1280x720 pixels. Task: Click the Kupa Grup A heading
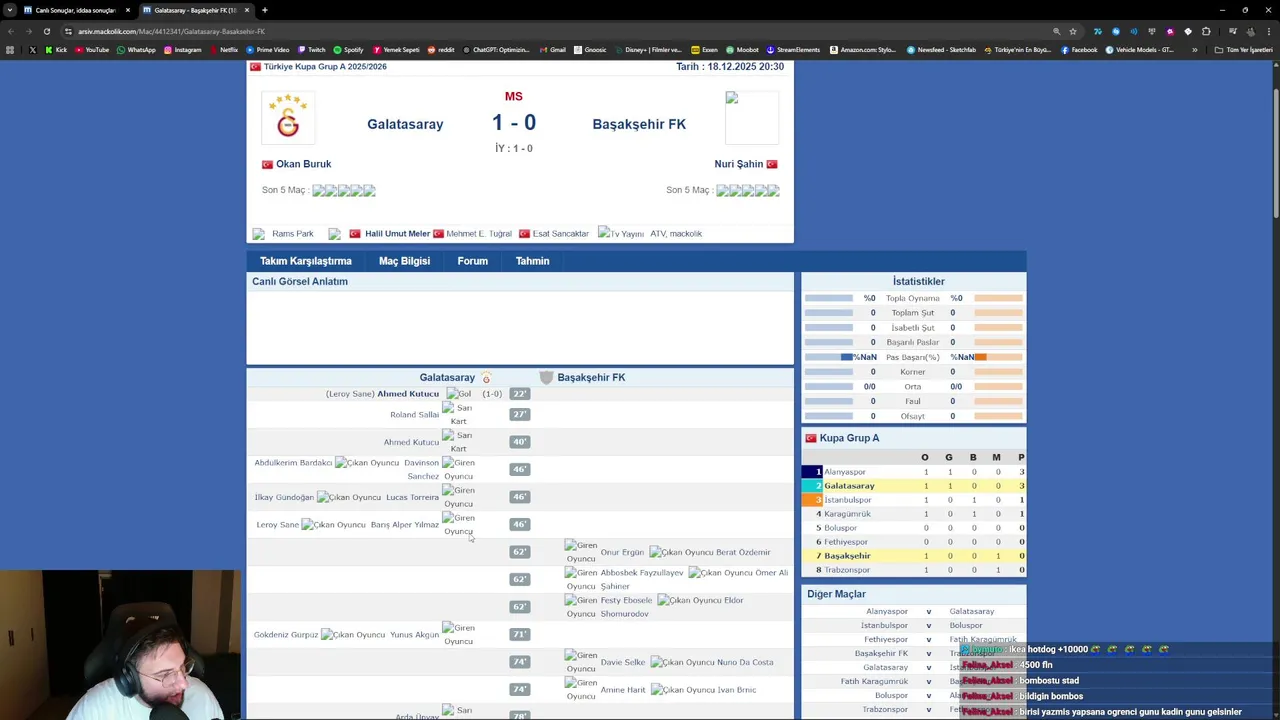849,438
